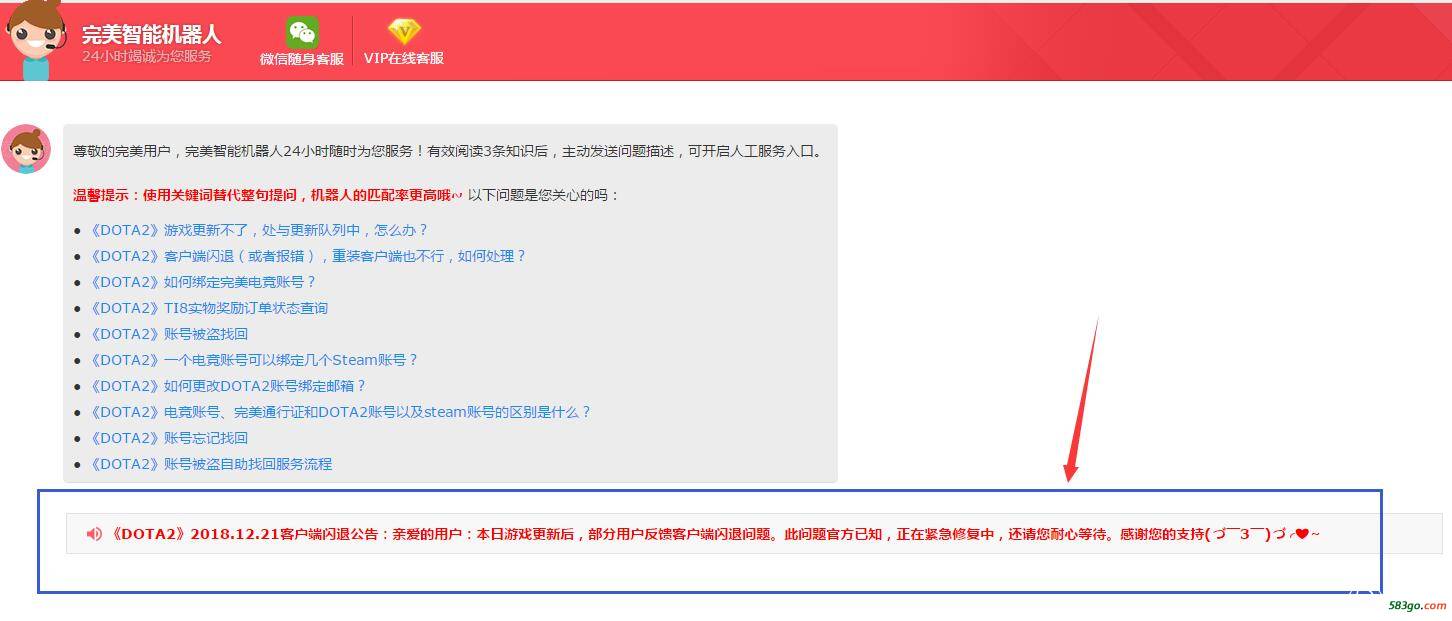Screen dimensions: 1452x621
Task: Select 如何绑定完美电竞账号 question
Action: 203,282
